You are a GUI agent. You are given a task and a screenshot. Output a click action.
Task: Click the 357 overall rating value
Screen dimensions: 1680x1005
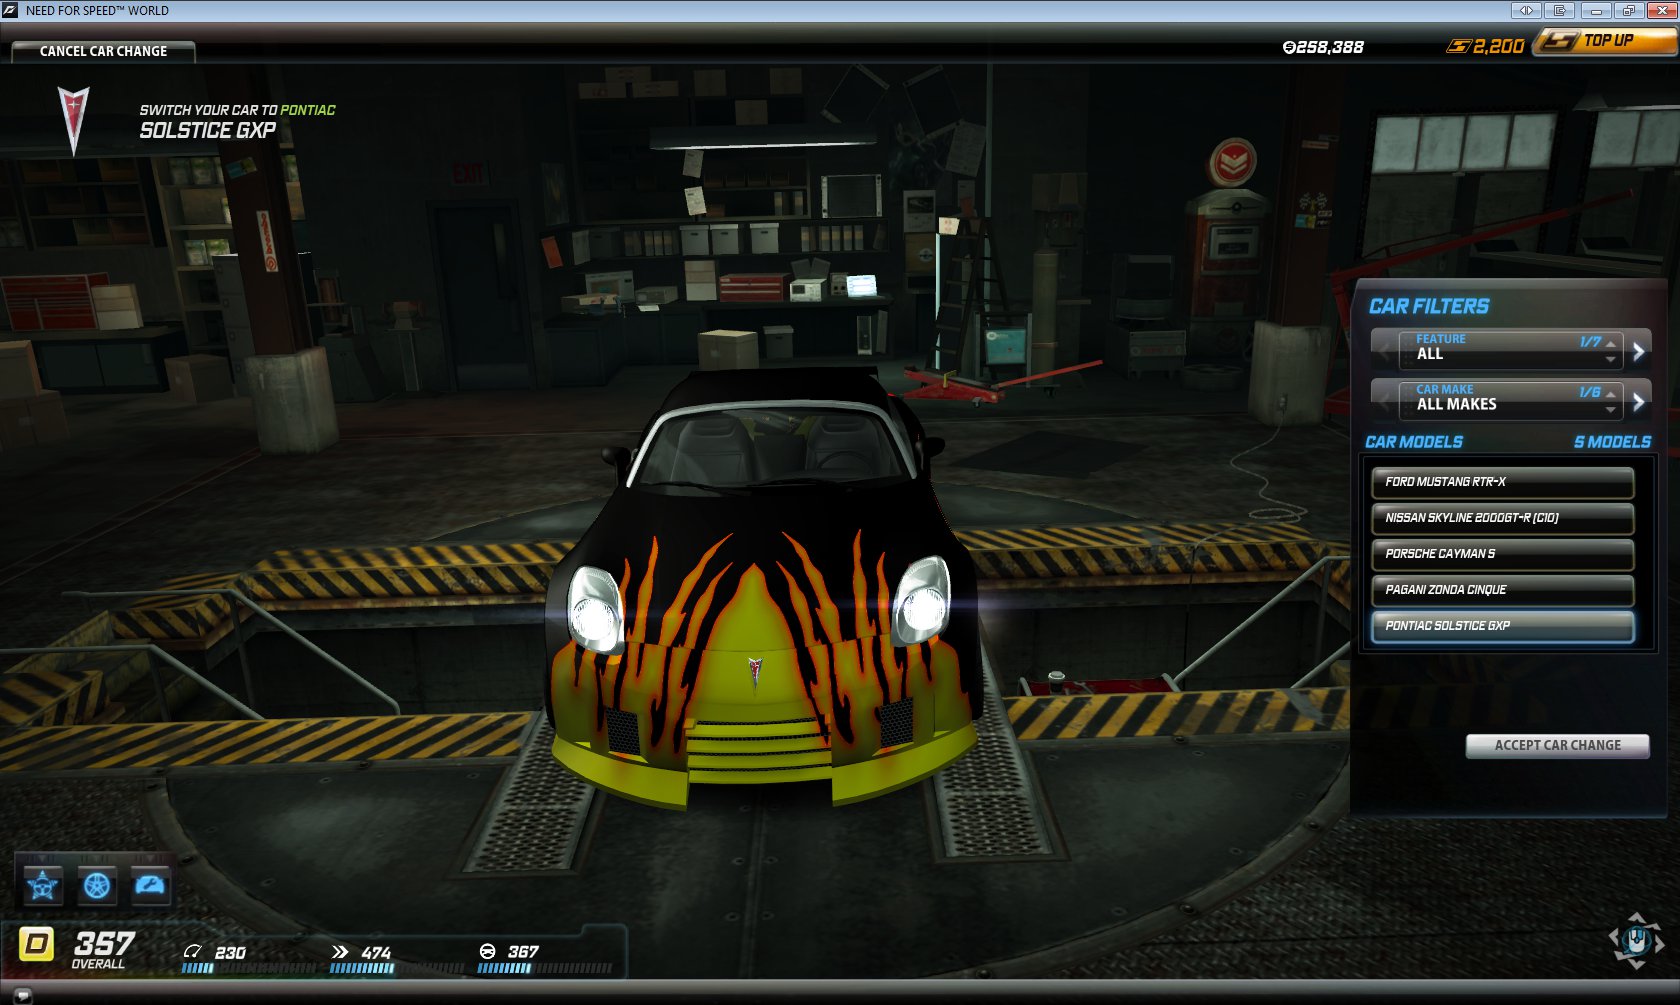pyautogui.click(x=104, y=943)
